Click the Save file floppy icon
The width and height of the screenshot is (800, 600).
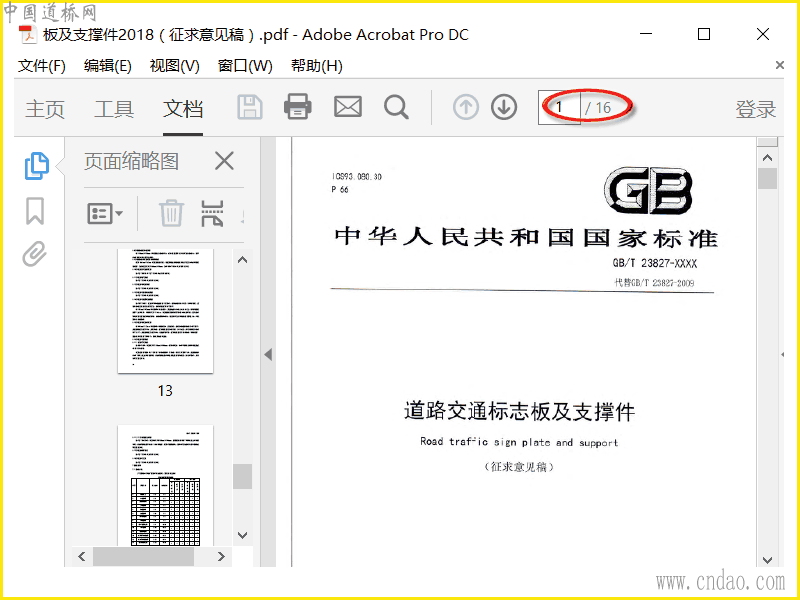[250, 108]
